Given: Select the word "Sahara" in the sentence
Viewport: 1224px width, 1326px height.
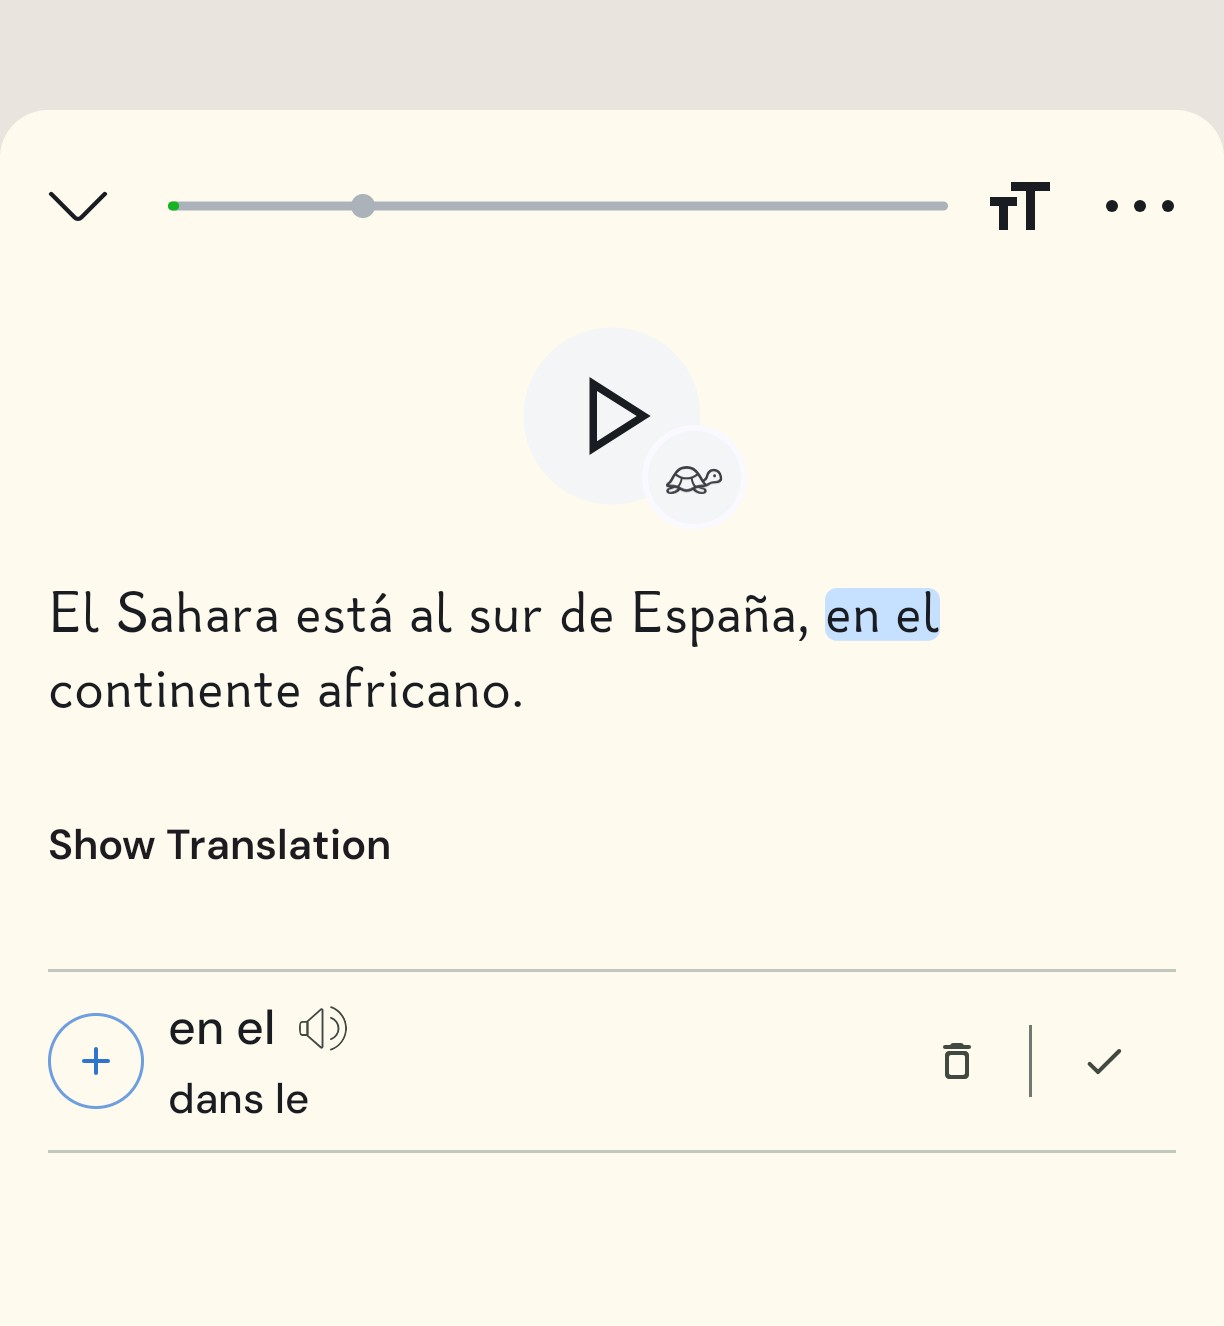Looking at the screenshot, I should tap(197, 614).
